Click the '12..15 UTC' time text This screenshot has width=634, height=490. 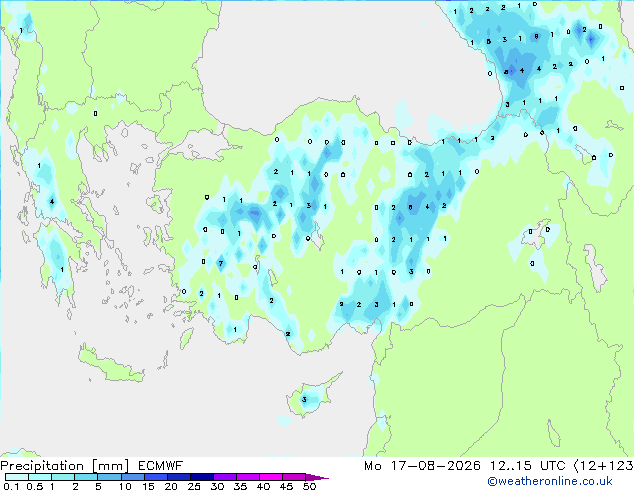click(527, 466)
